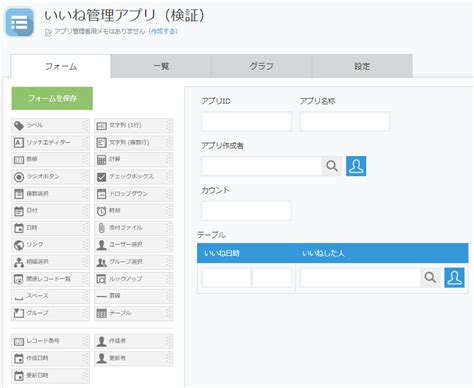Image resolution: width=474 pixels, height=388 pixels.
Task: Select the ドロップダウン field item
Action: pos(133,194)
